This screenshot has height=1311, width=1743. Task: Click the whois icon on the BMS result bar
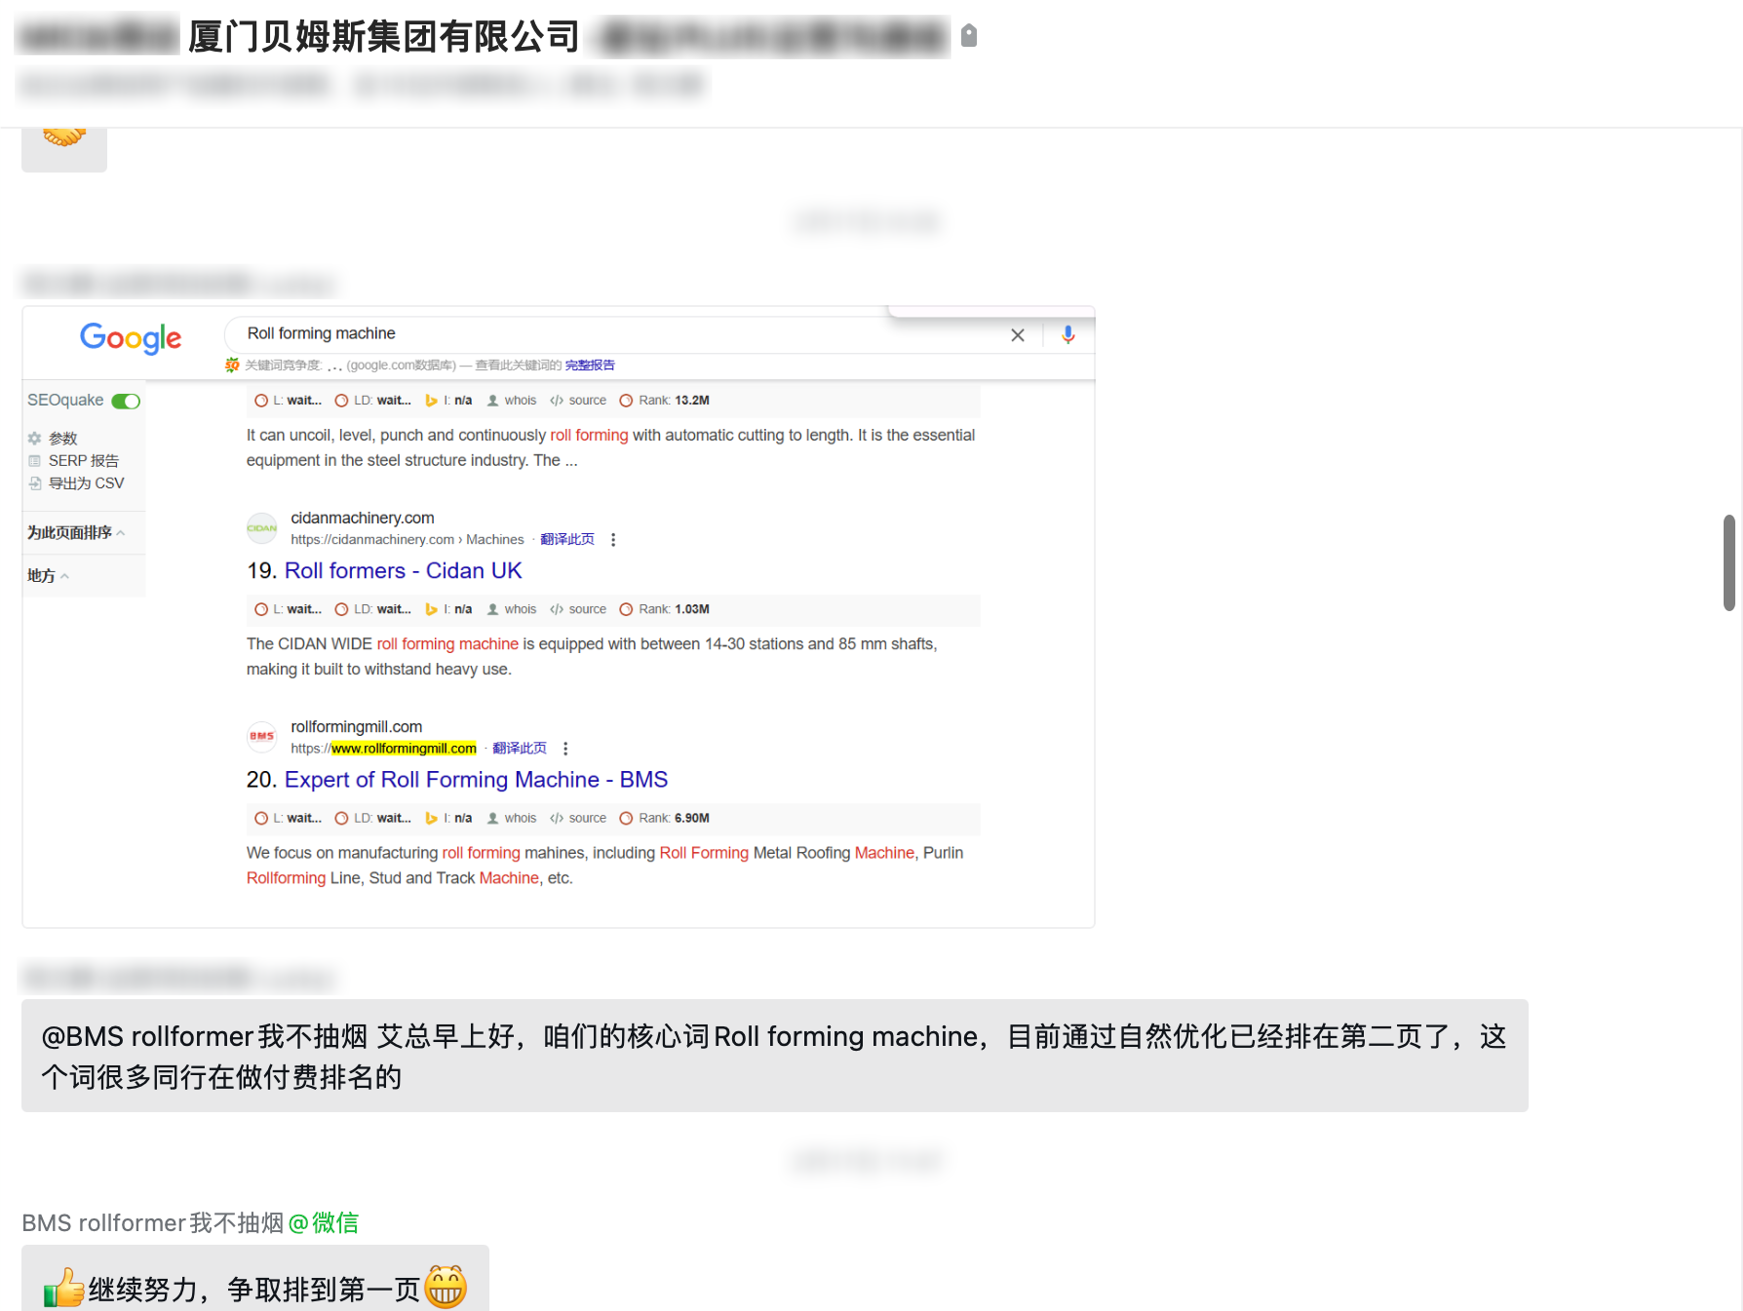coord(492,817)
